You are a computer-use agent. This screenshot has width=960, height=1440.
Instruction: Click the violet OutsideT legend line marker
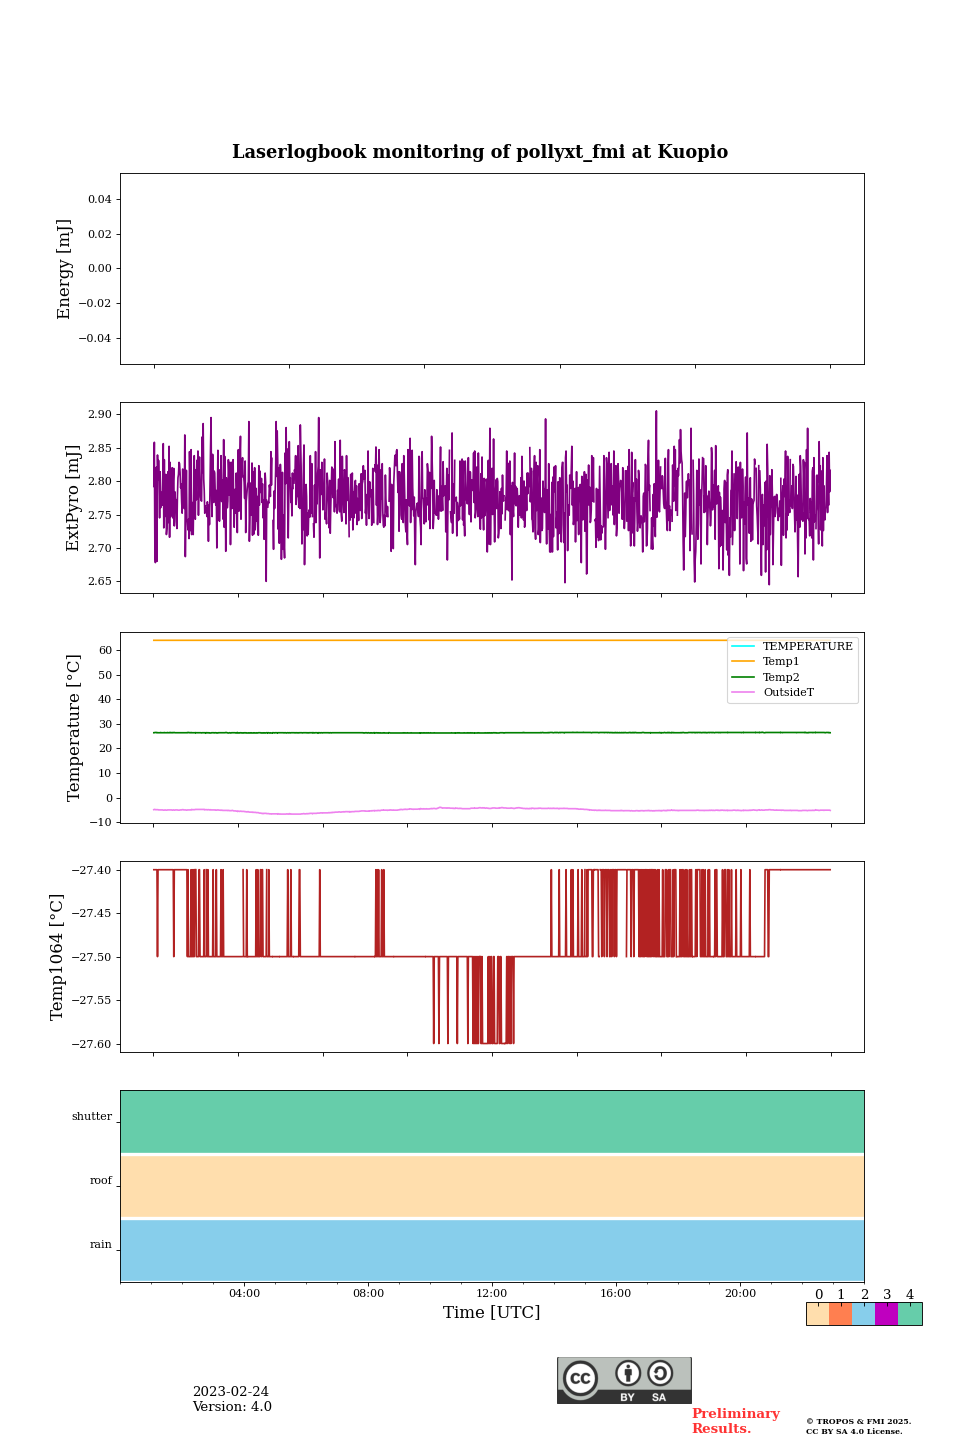(743, 692)
